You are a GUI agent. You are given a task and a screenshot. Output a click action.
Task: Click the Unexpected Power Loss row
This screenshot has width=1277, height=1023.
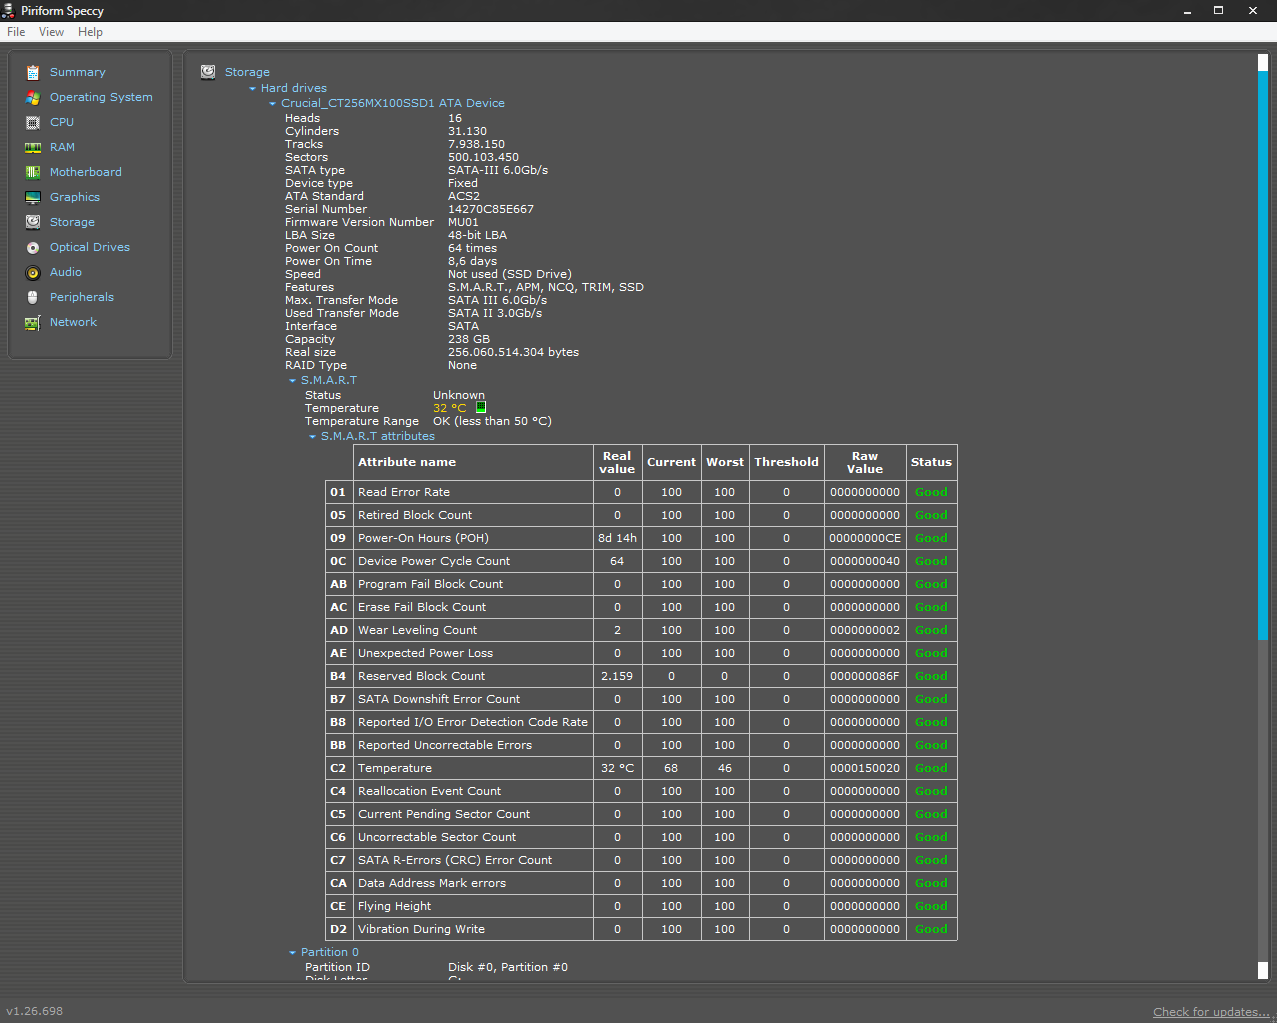(641, 653)
